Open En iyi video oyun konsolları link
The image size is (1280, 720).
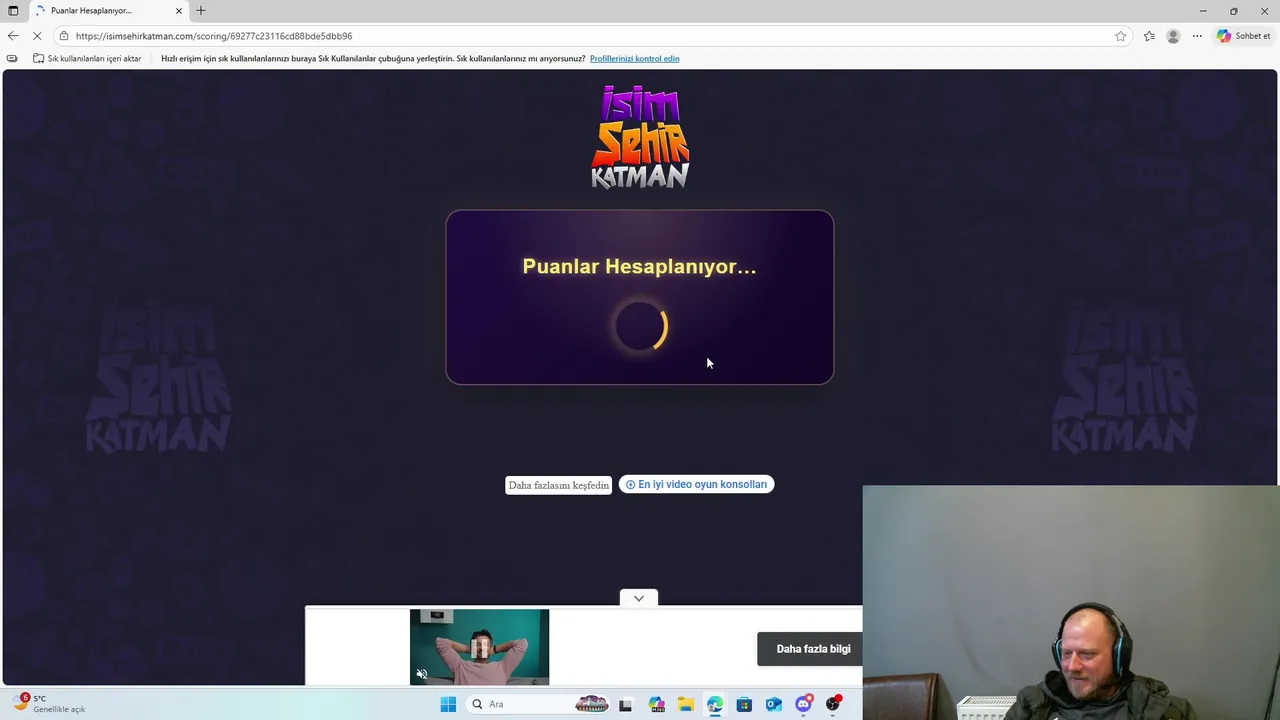click(696, 484)
